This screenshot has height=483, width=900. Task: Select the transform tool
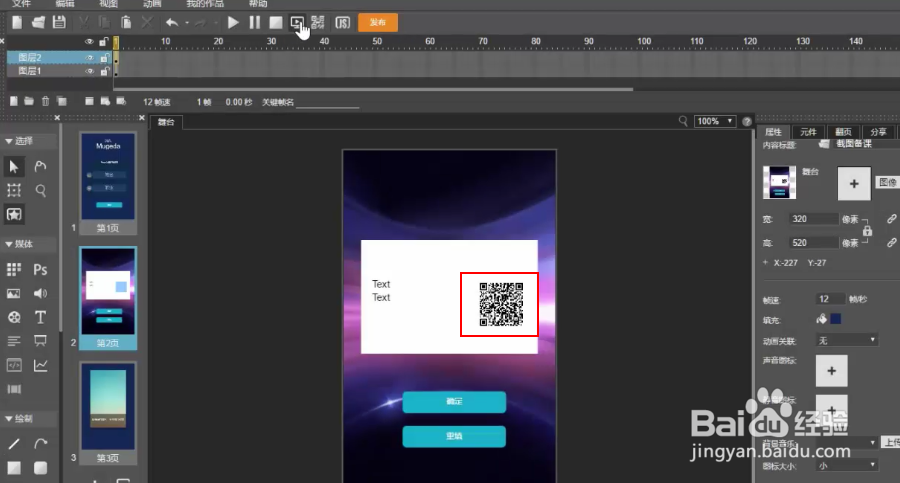tap(14, 190)
